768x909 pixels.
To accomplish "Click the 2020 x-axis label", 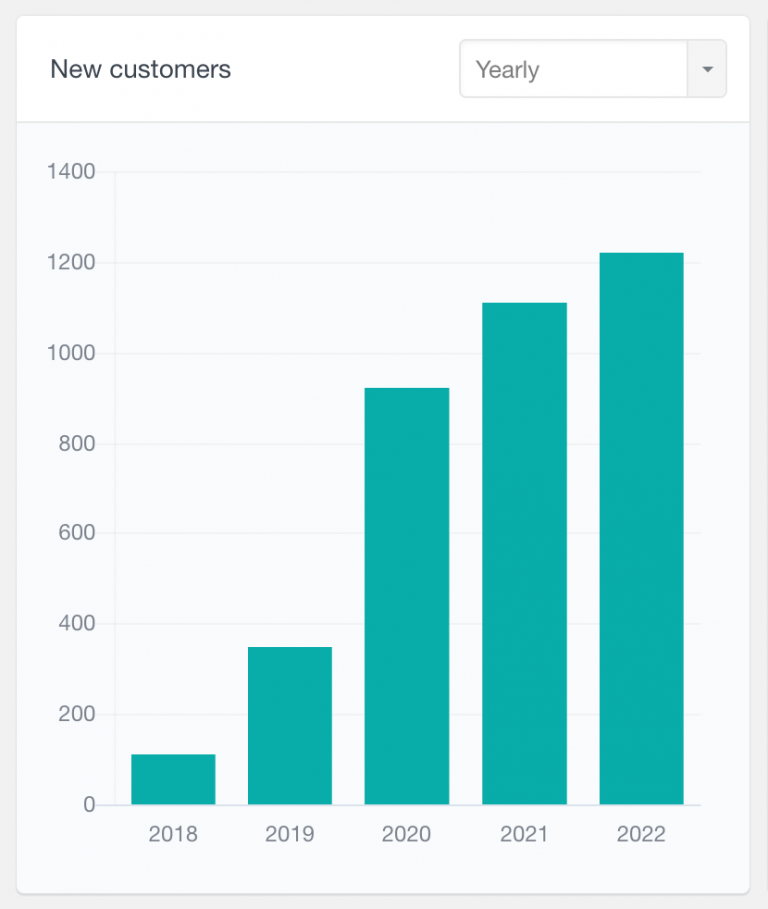I will pyautogui.click(x=407, y=834).
